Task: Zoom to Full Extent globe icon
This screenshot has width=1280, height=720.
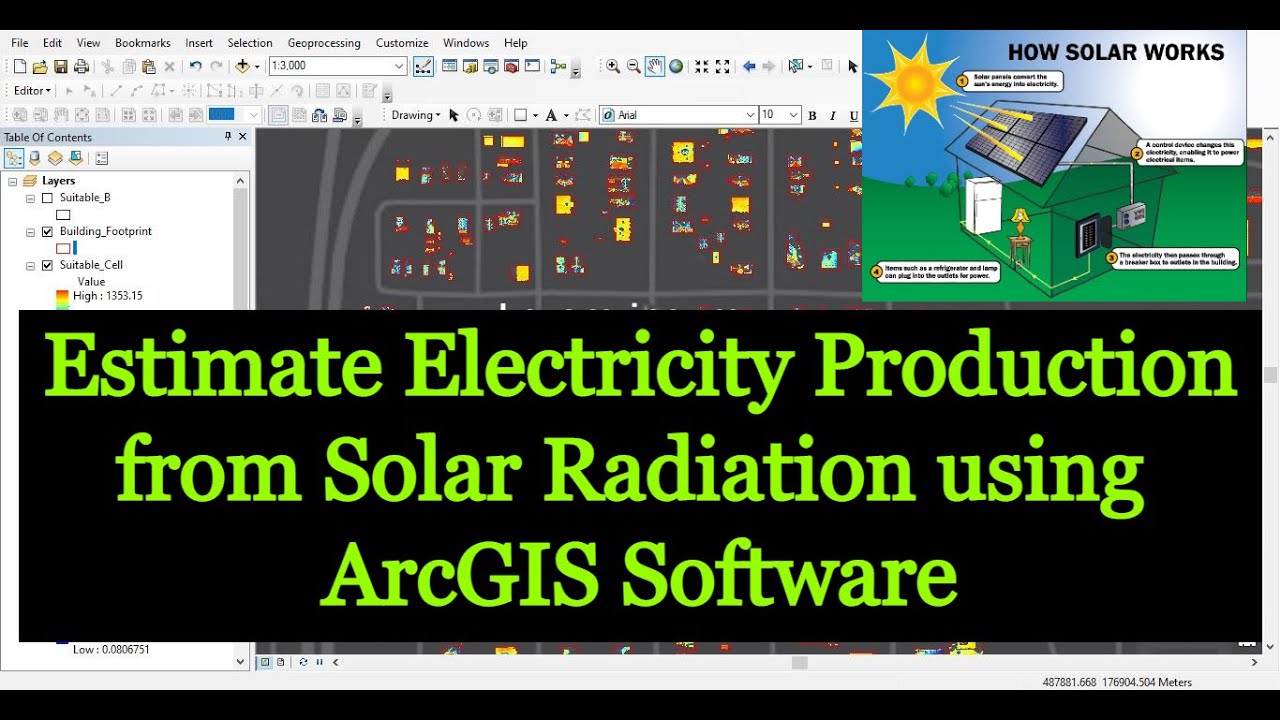Action: point(676,66)
